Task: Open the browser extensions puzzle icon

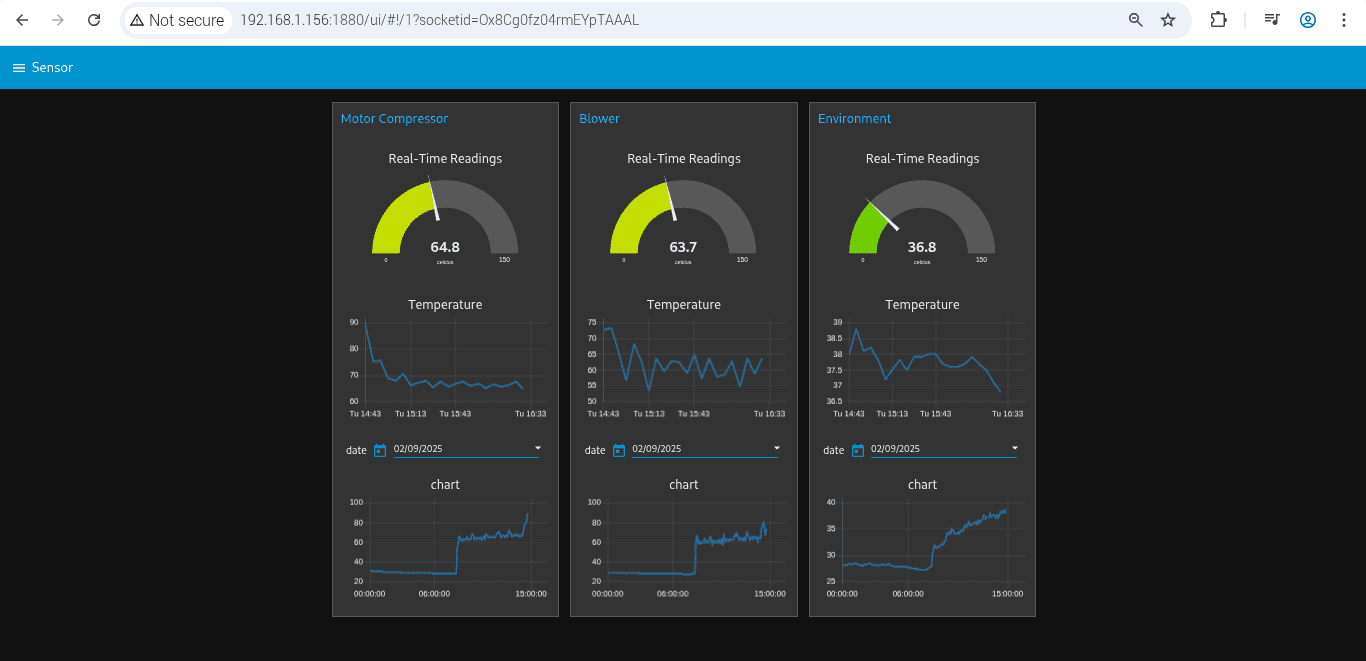Action: [1218, 20]
